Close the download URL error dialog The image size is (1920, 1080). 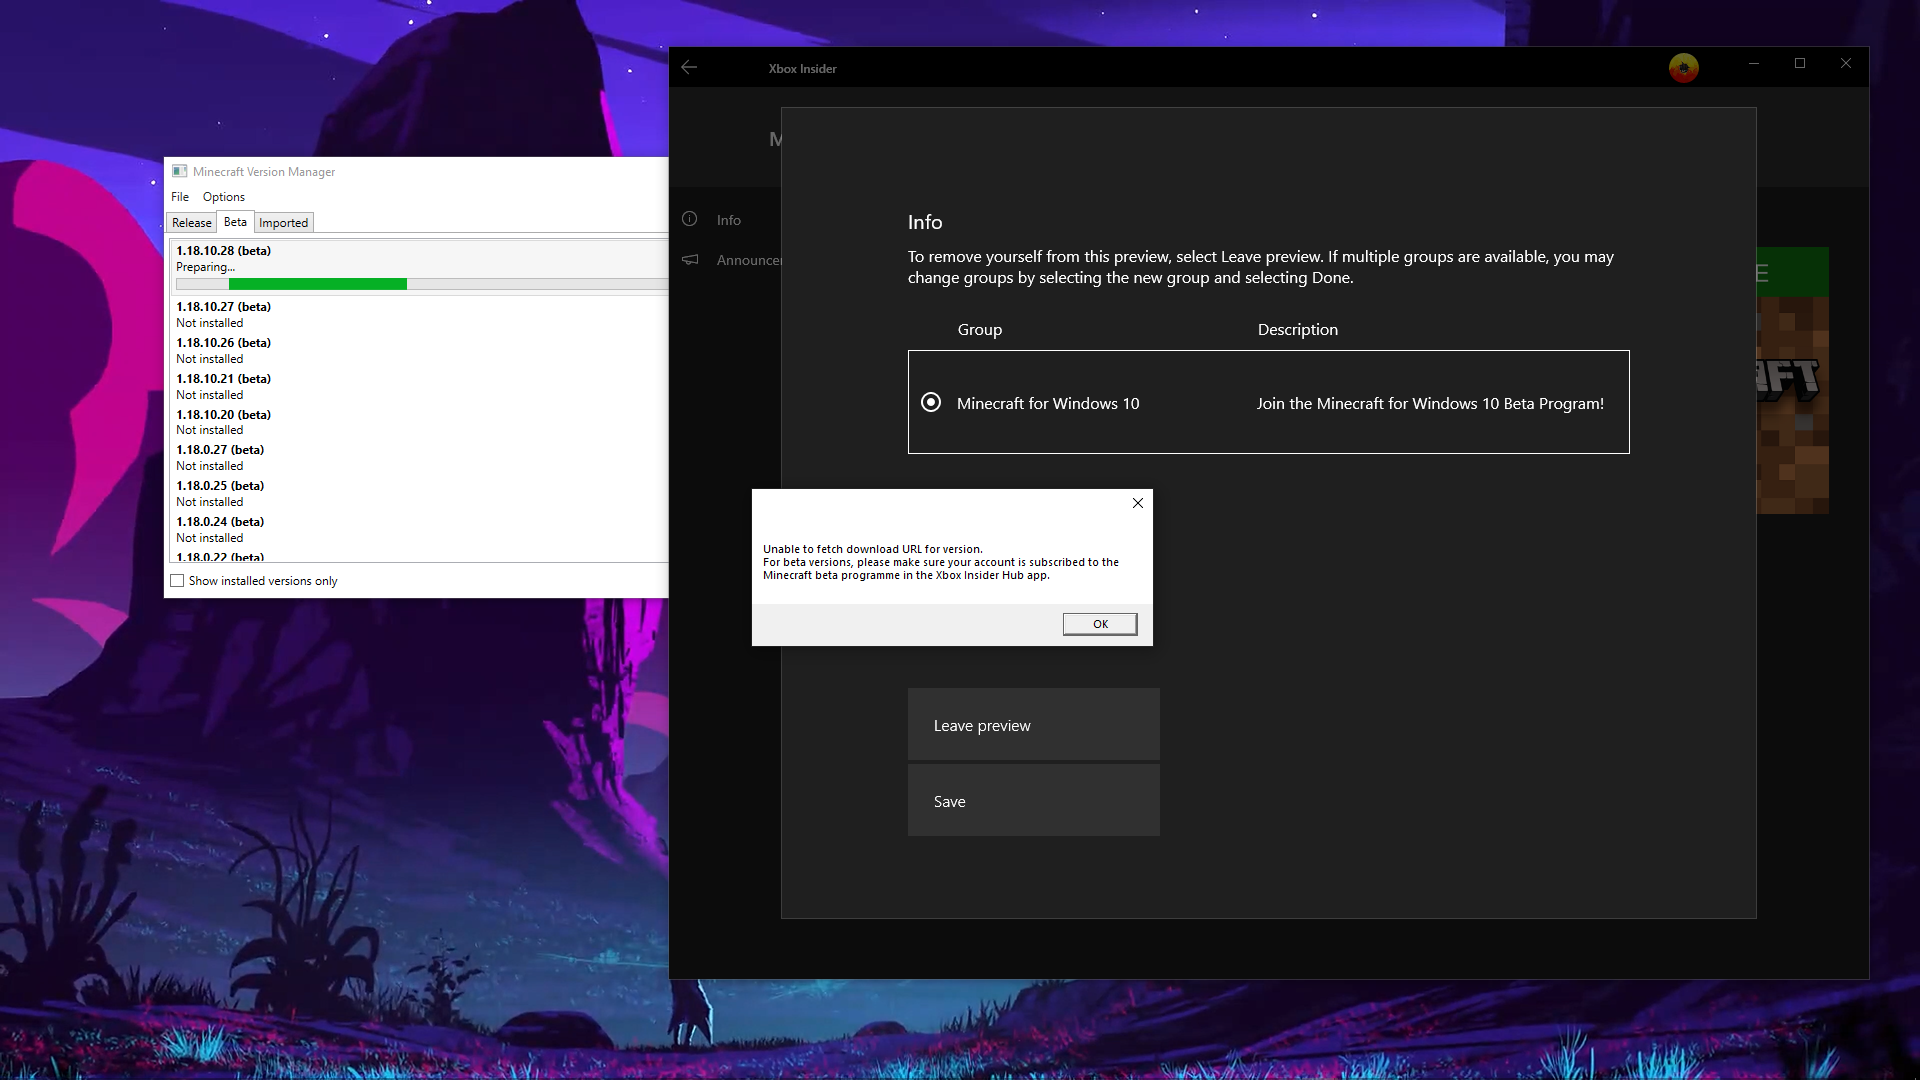(1137, 503)
